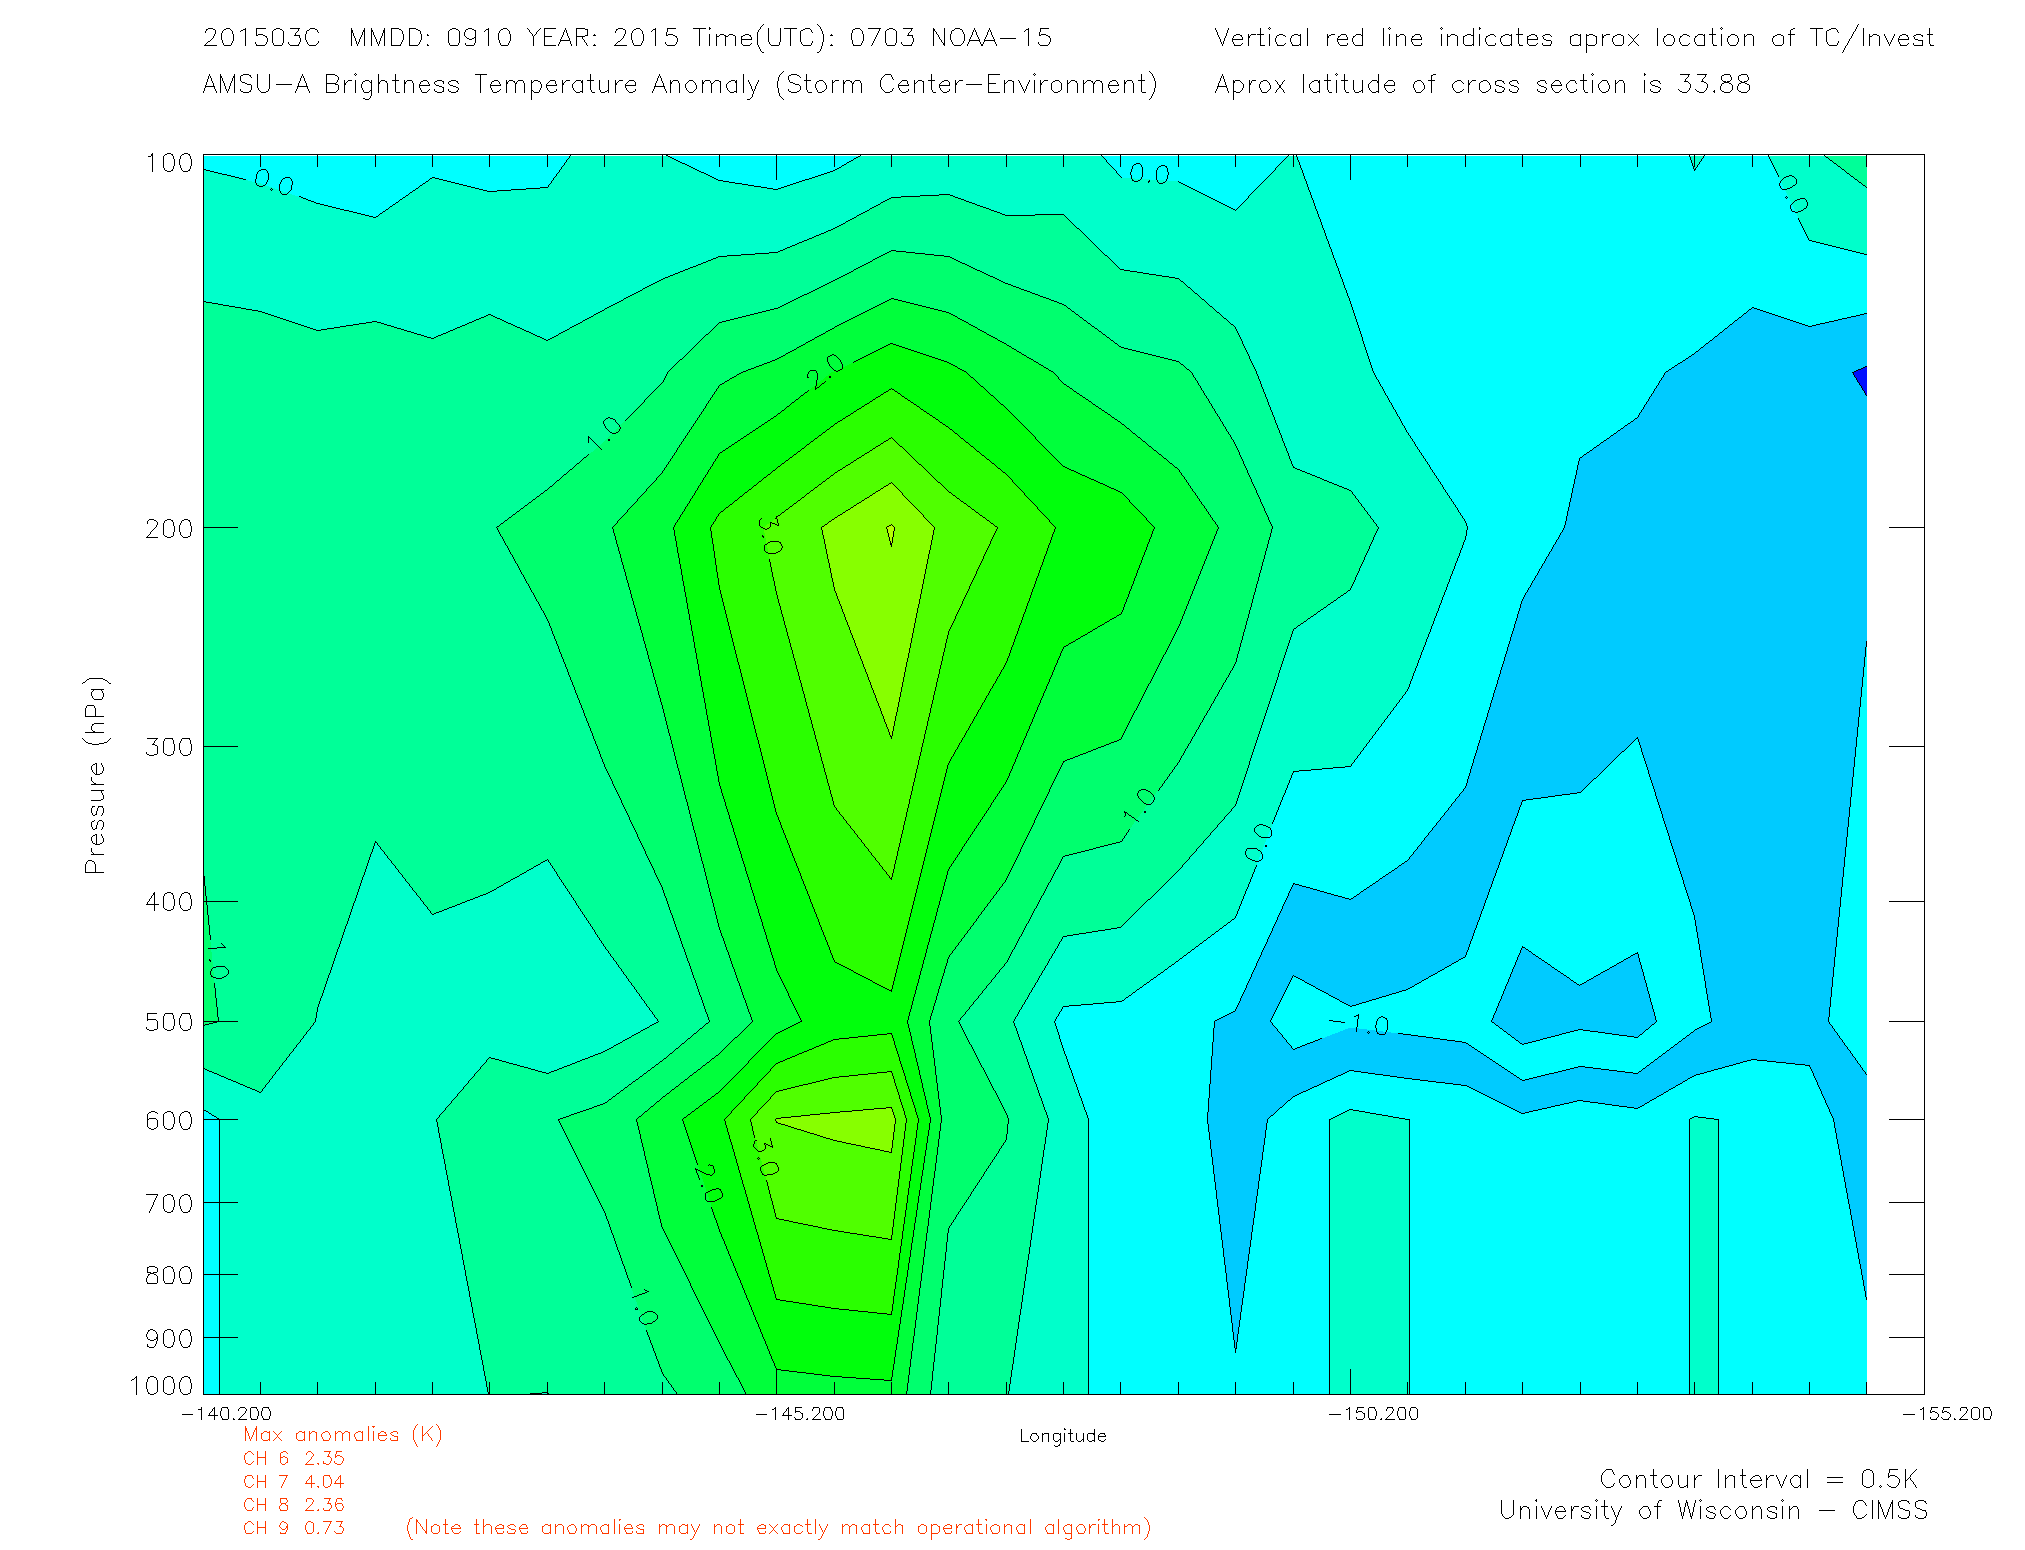This screenshot has width=2025, height=1550.
Task: Click the 2.0 upper contour label
Action: click(x=826, y=371)
